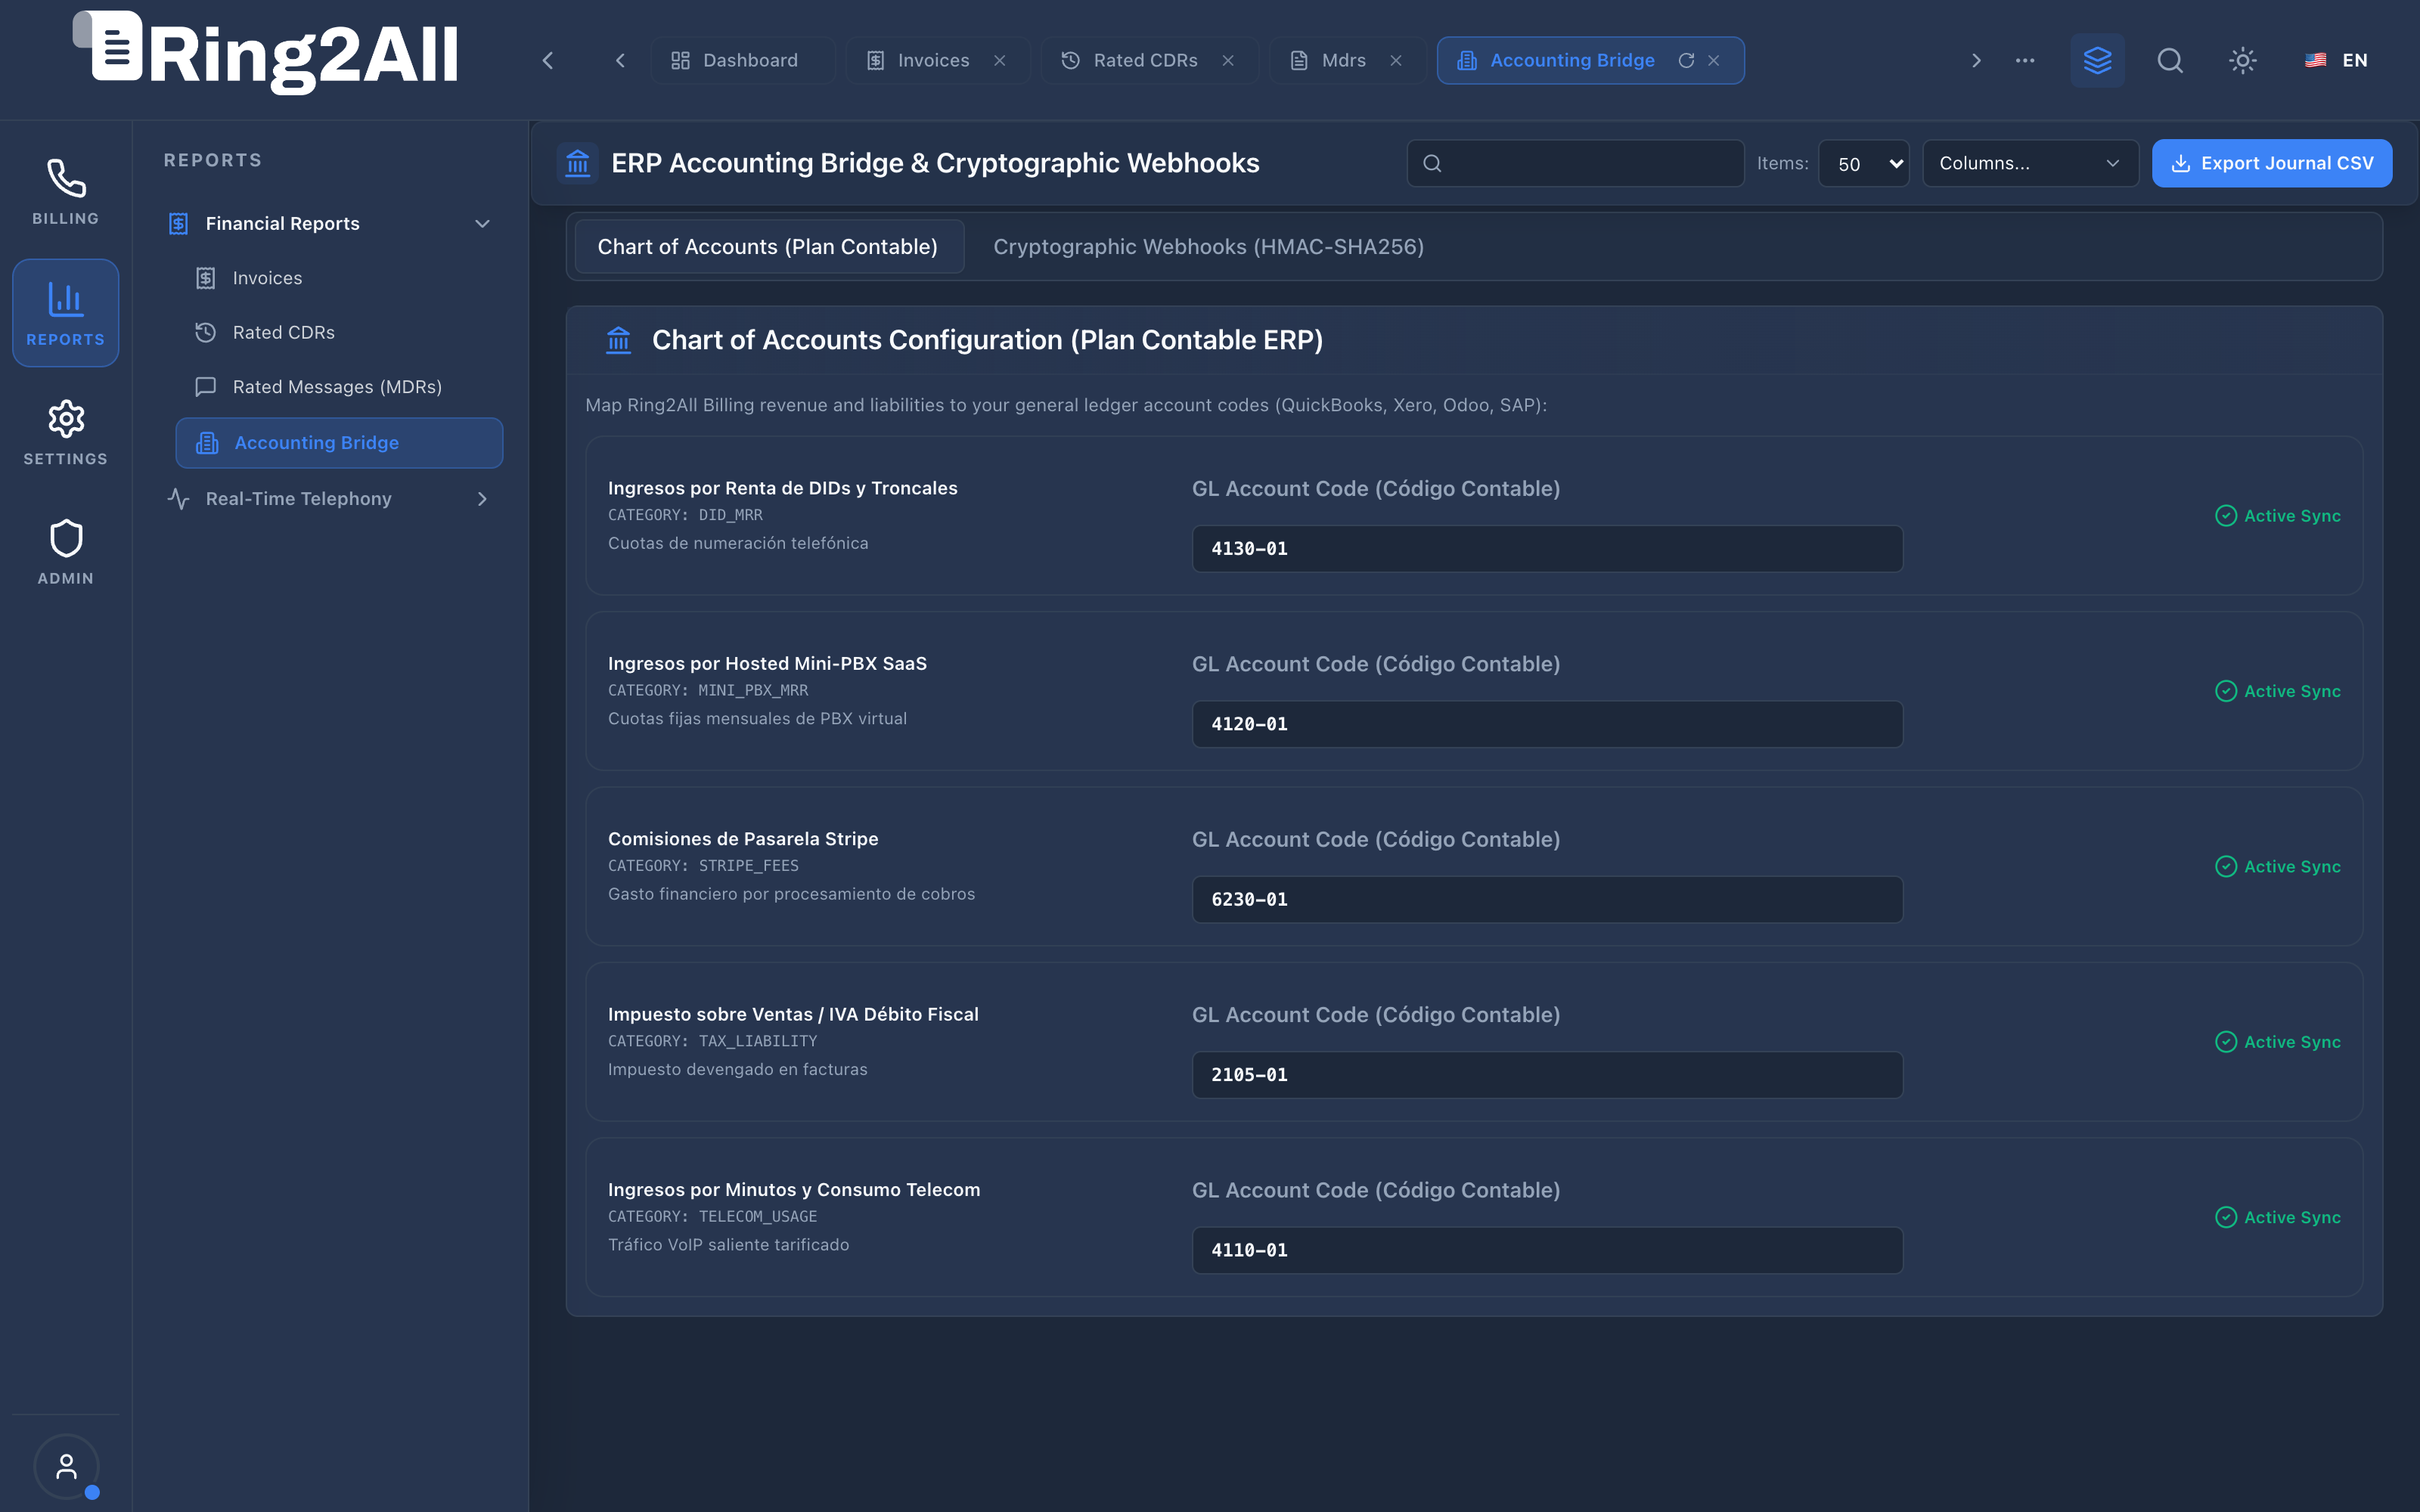The height and width of the screenshot is (1512, 2420).
Task: Click the Reports section in left rail
Action: click(x=66, y=313)
